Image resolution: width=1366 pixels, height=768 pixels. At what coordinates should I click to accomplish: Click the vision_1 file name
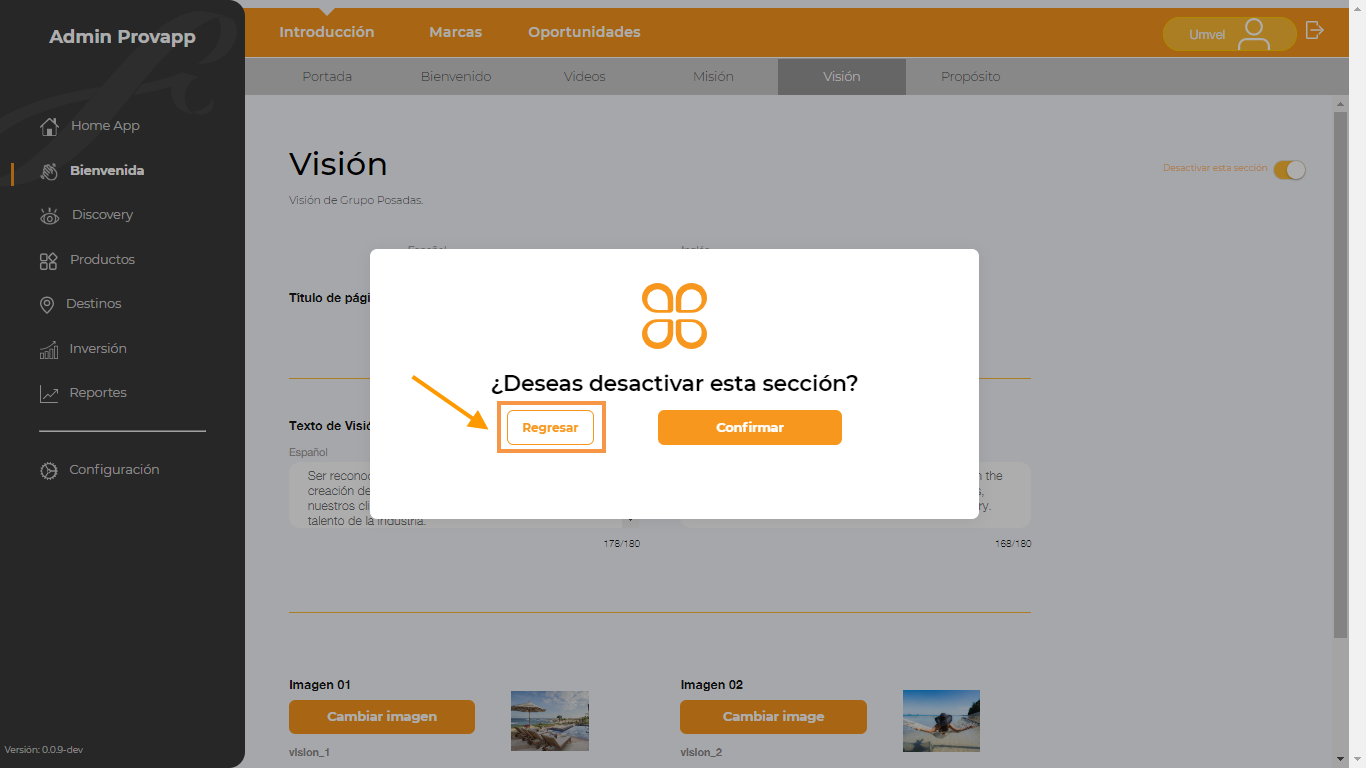[x=309, y=752]
